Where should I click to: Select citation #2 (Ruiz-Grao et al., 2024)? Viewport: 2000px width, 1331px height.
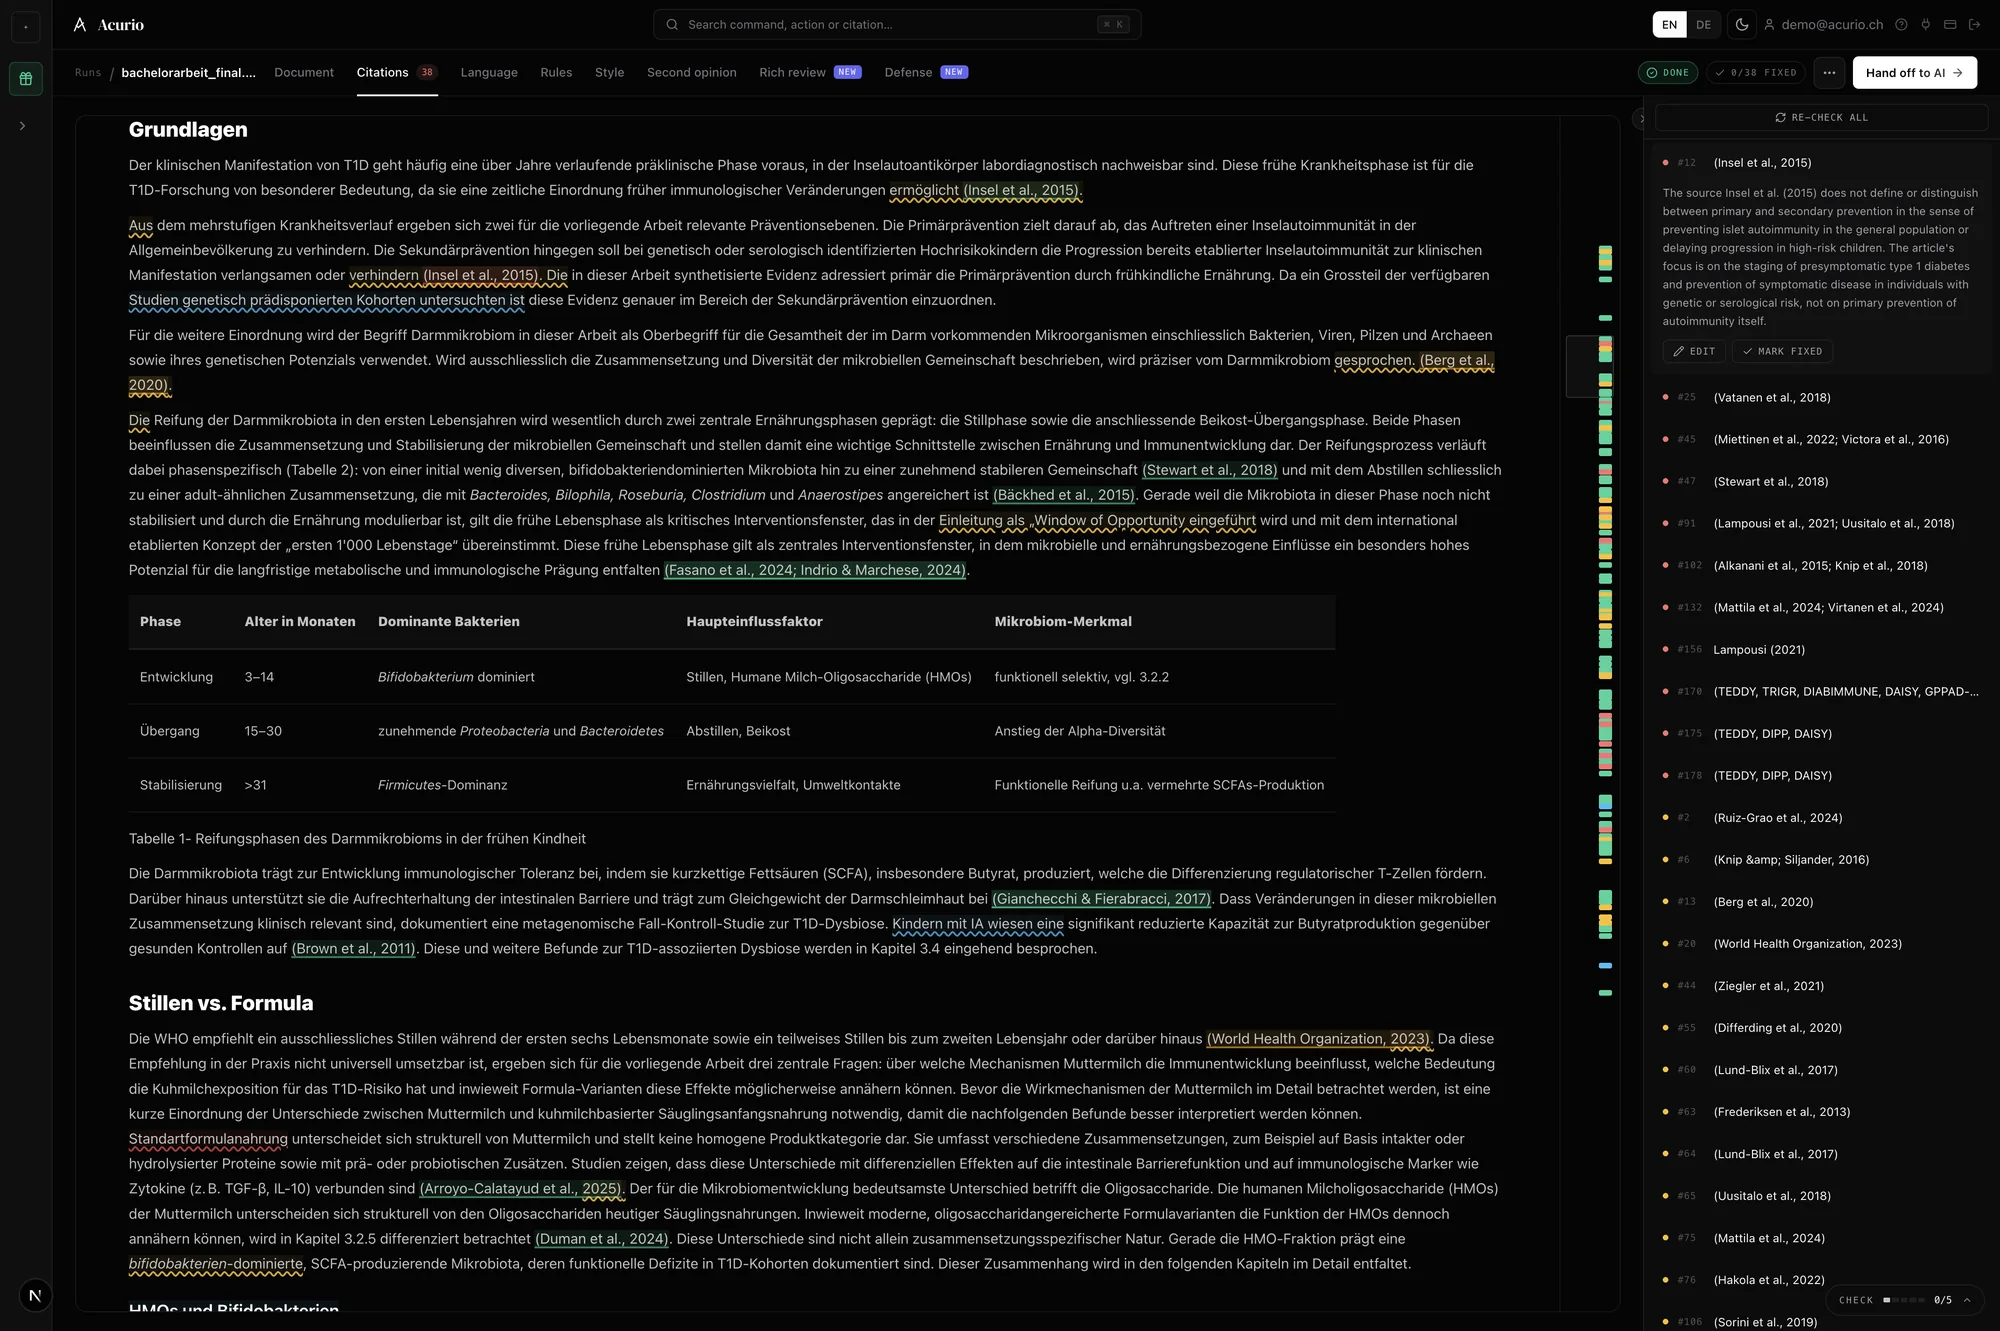point(1818,818)
